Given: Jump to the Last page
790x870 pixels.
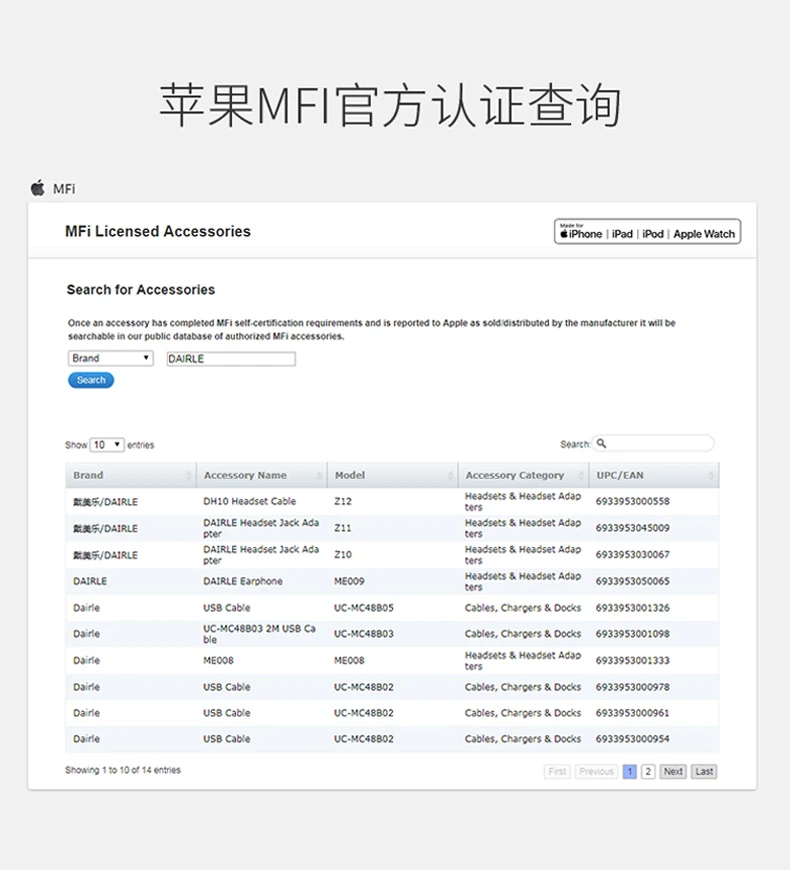Looking at the screenshot, I should click(x=704, y=771).
